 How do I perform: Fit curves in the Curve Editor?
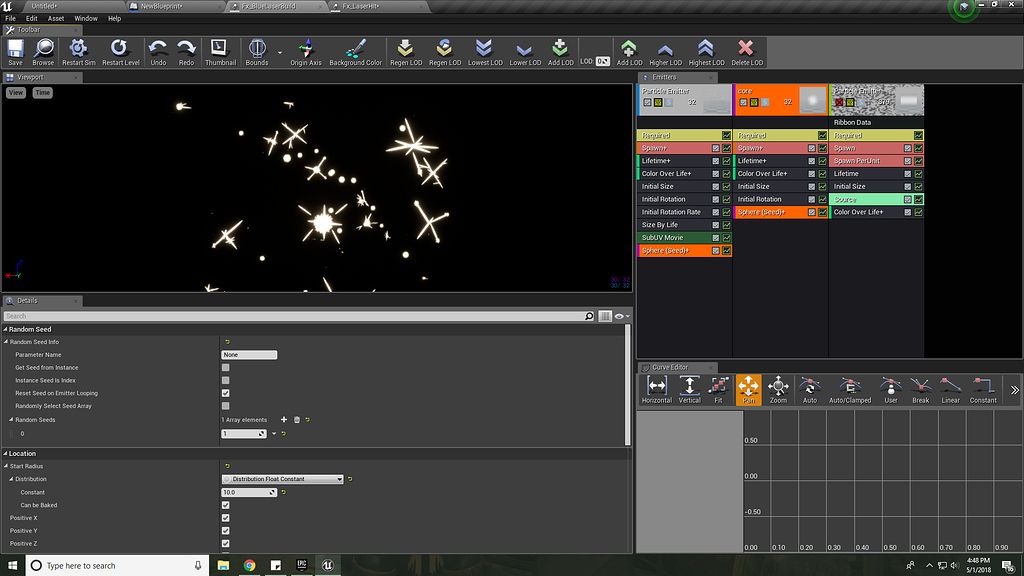click(x=721, y=389)
